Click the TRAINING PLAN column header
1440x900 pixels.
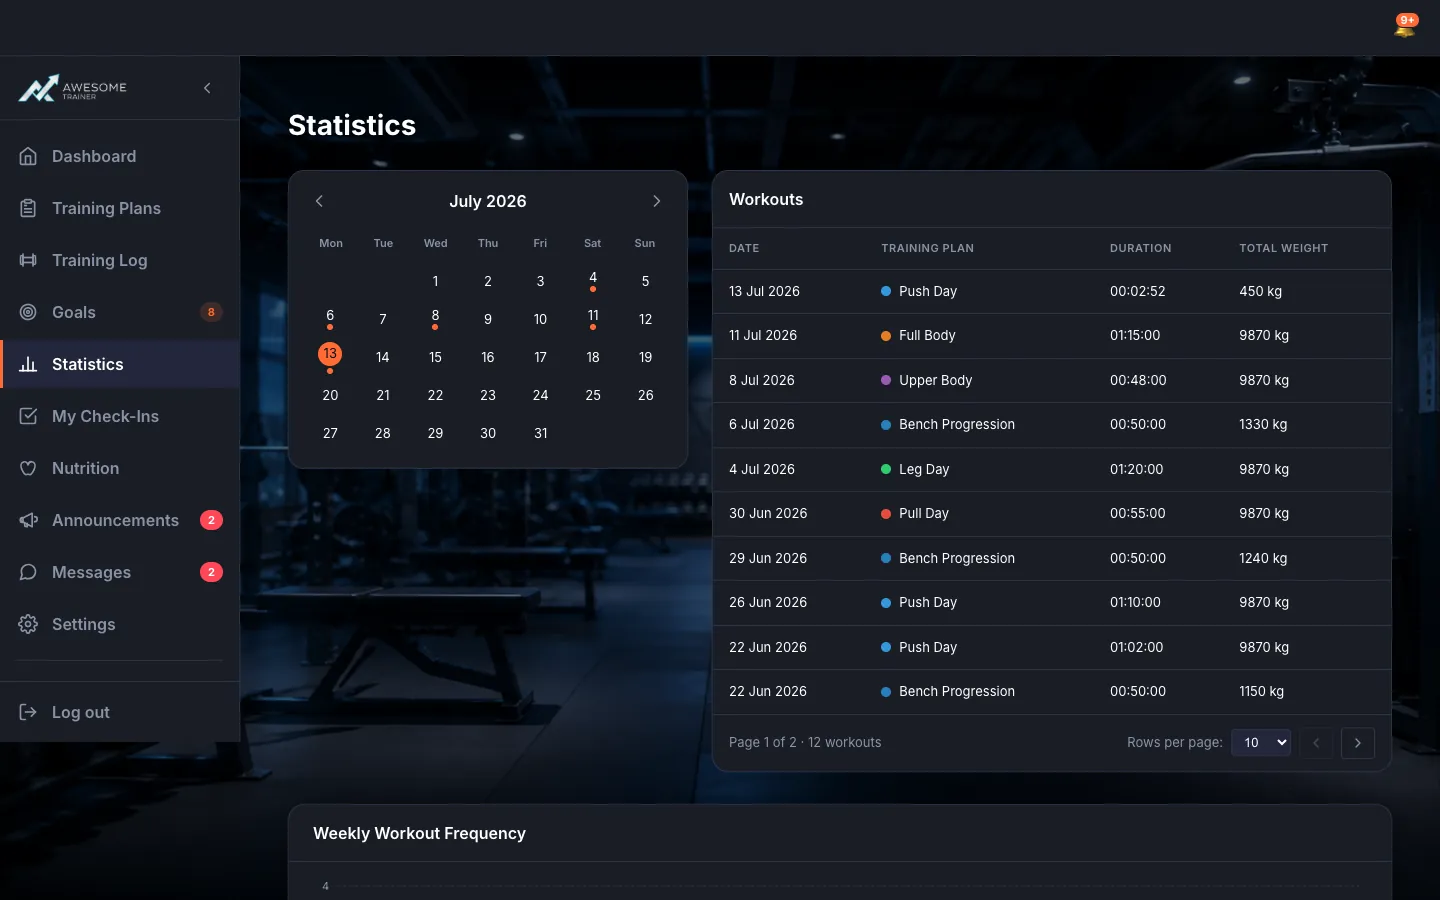(927, 248)
